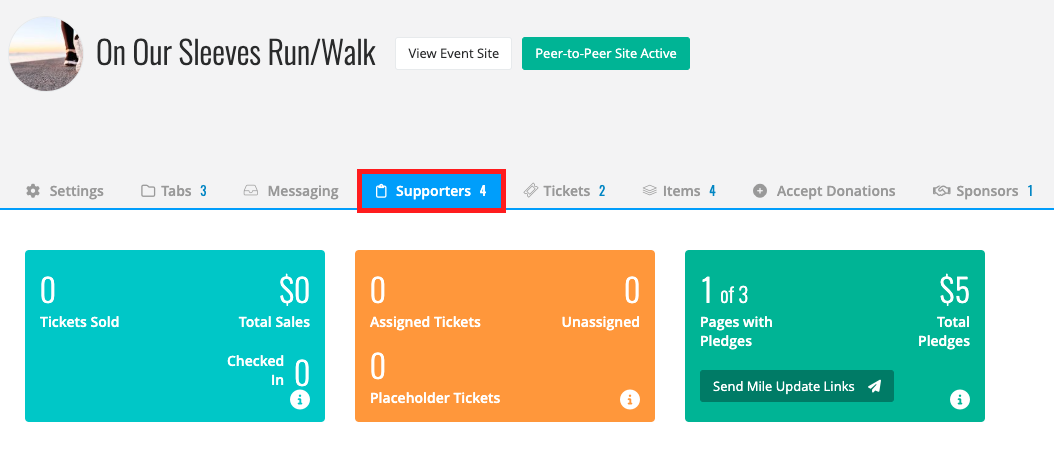
Task: Open the Sponsors tab
Action: point(983,191)
